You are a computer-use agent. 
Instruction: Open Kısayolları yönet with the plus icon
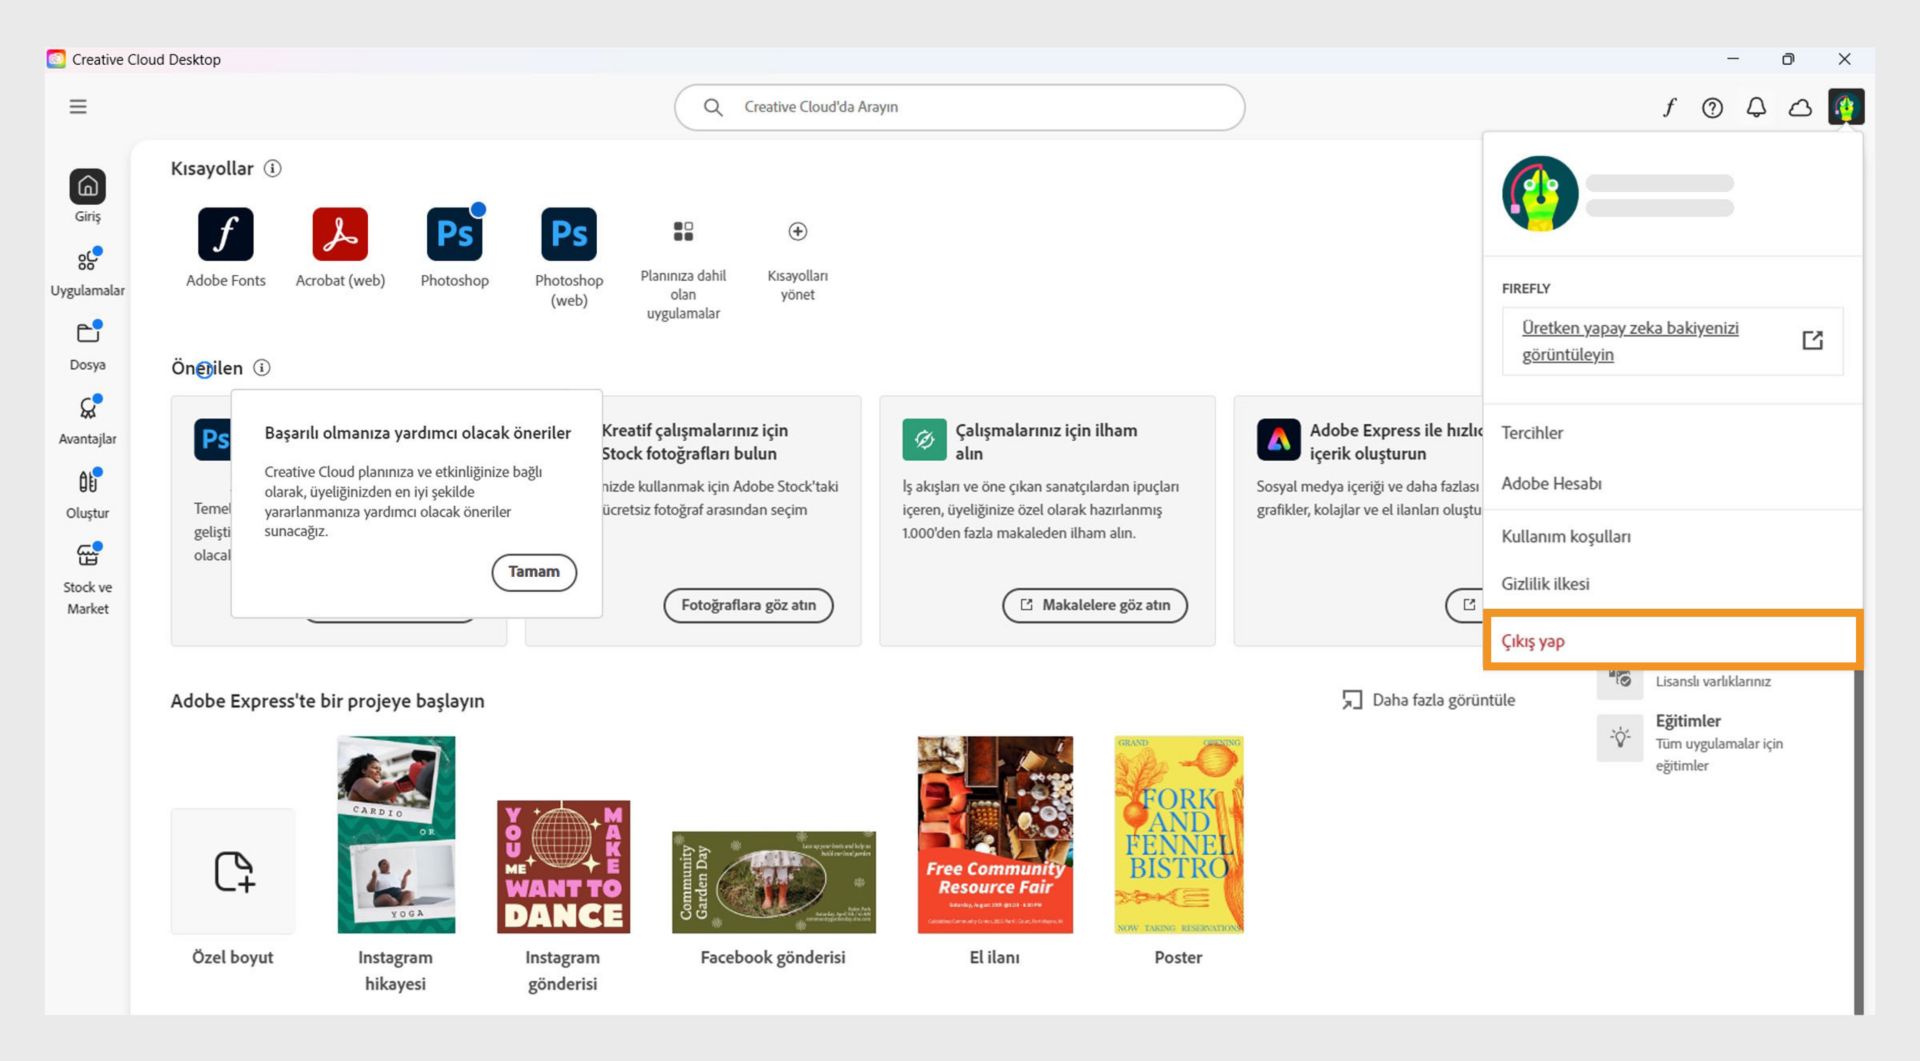pos(797,233)
